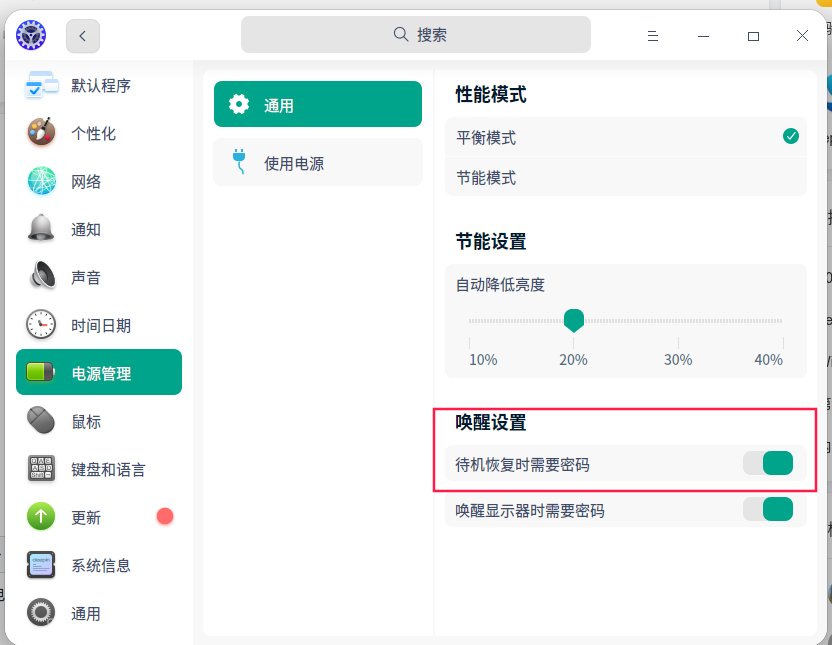The height and width of the screenshot is (645, 832).
Task: Click the Notification (通知) bell icon
Action: point(41,230)
